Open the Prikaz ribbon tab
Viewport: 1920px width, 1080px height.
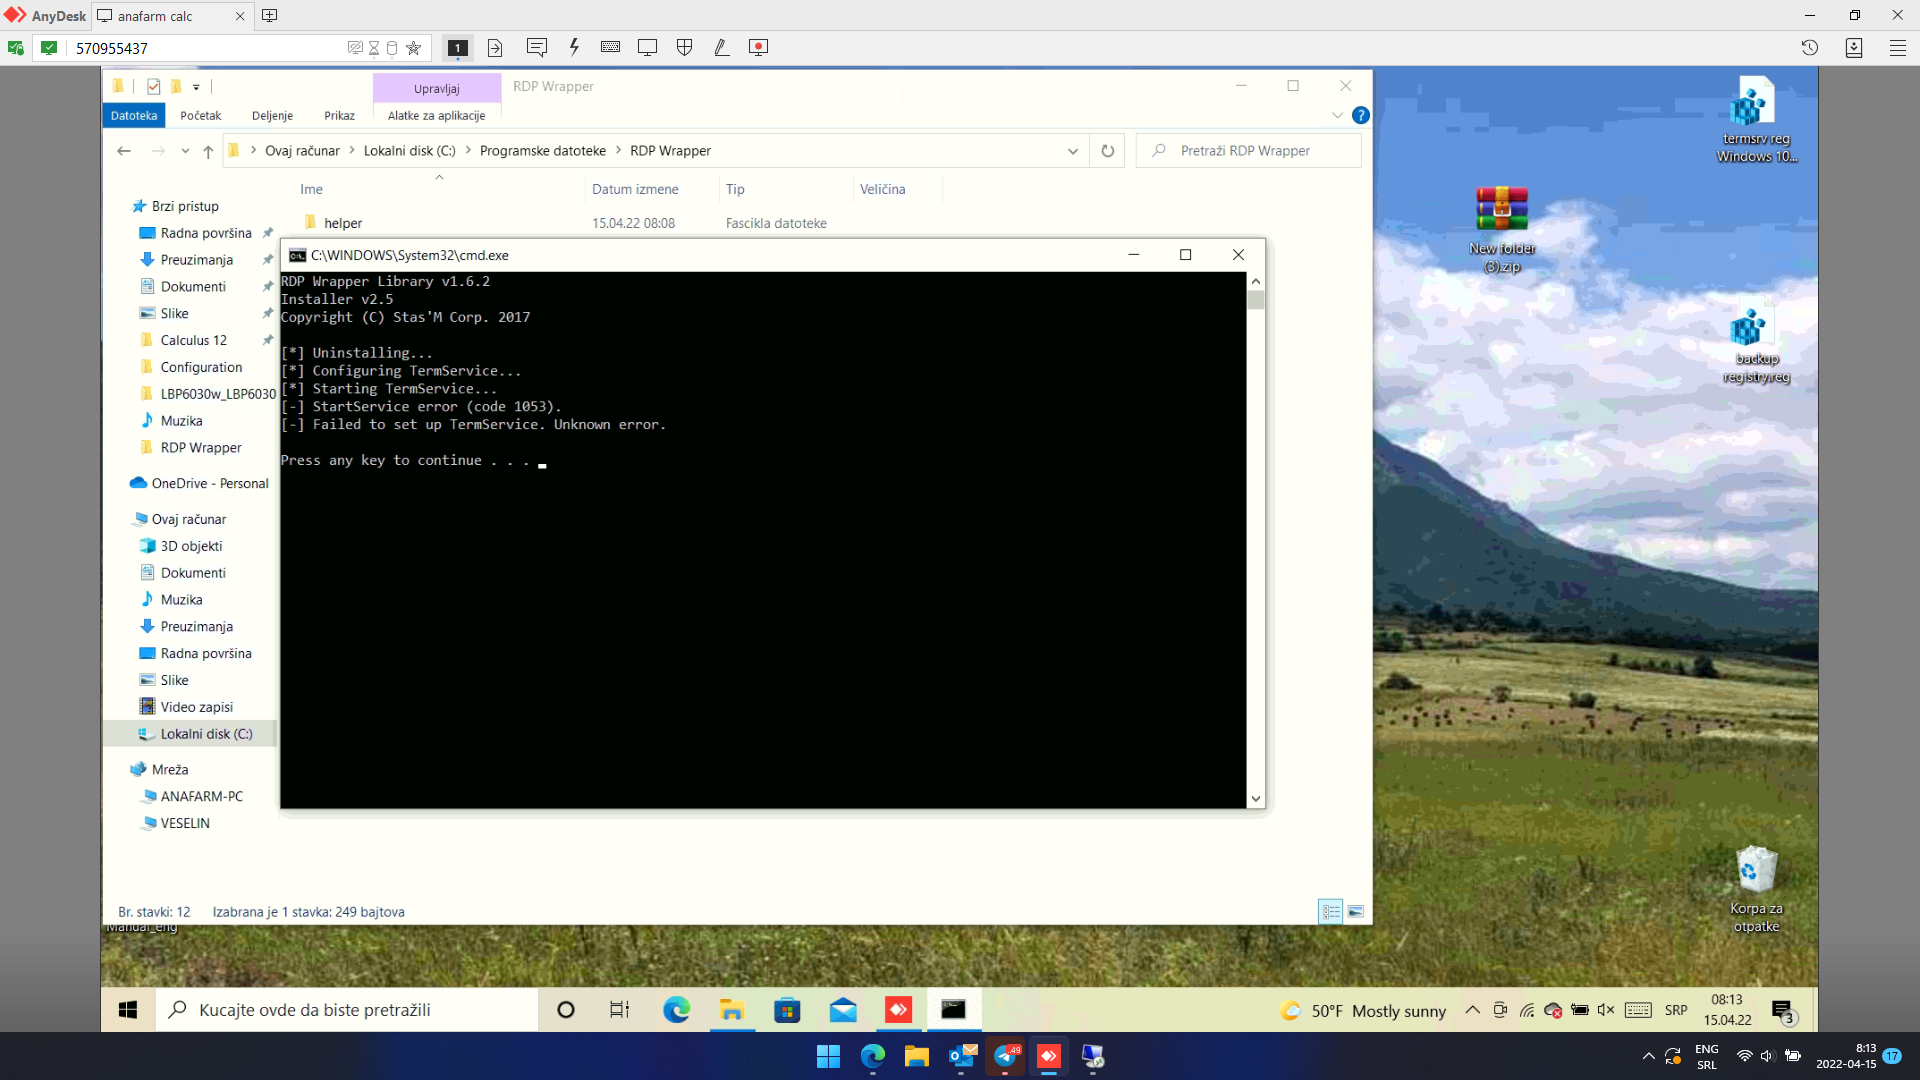339,115
